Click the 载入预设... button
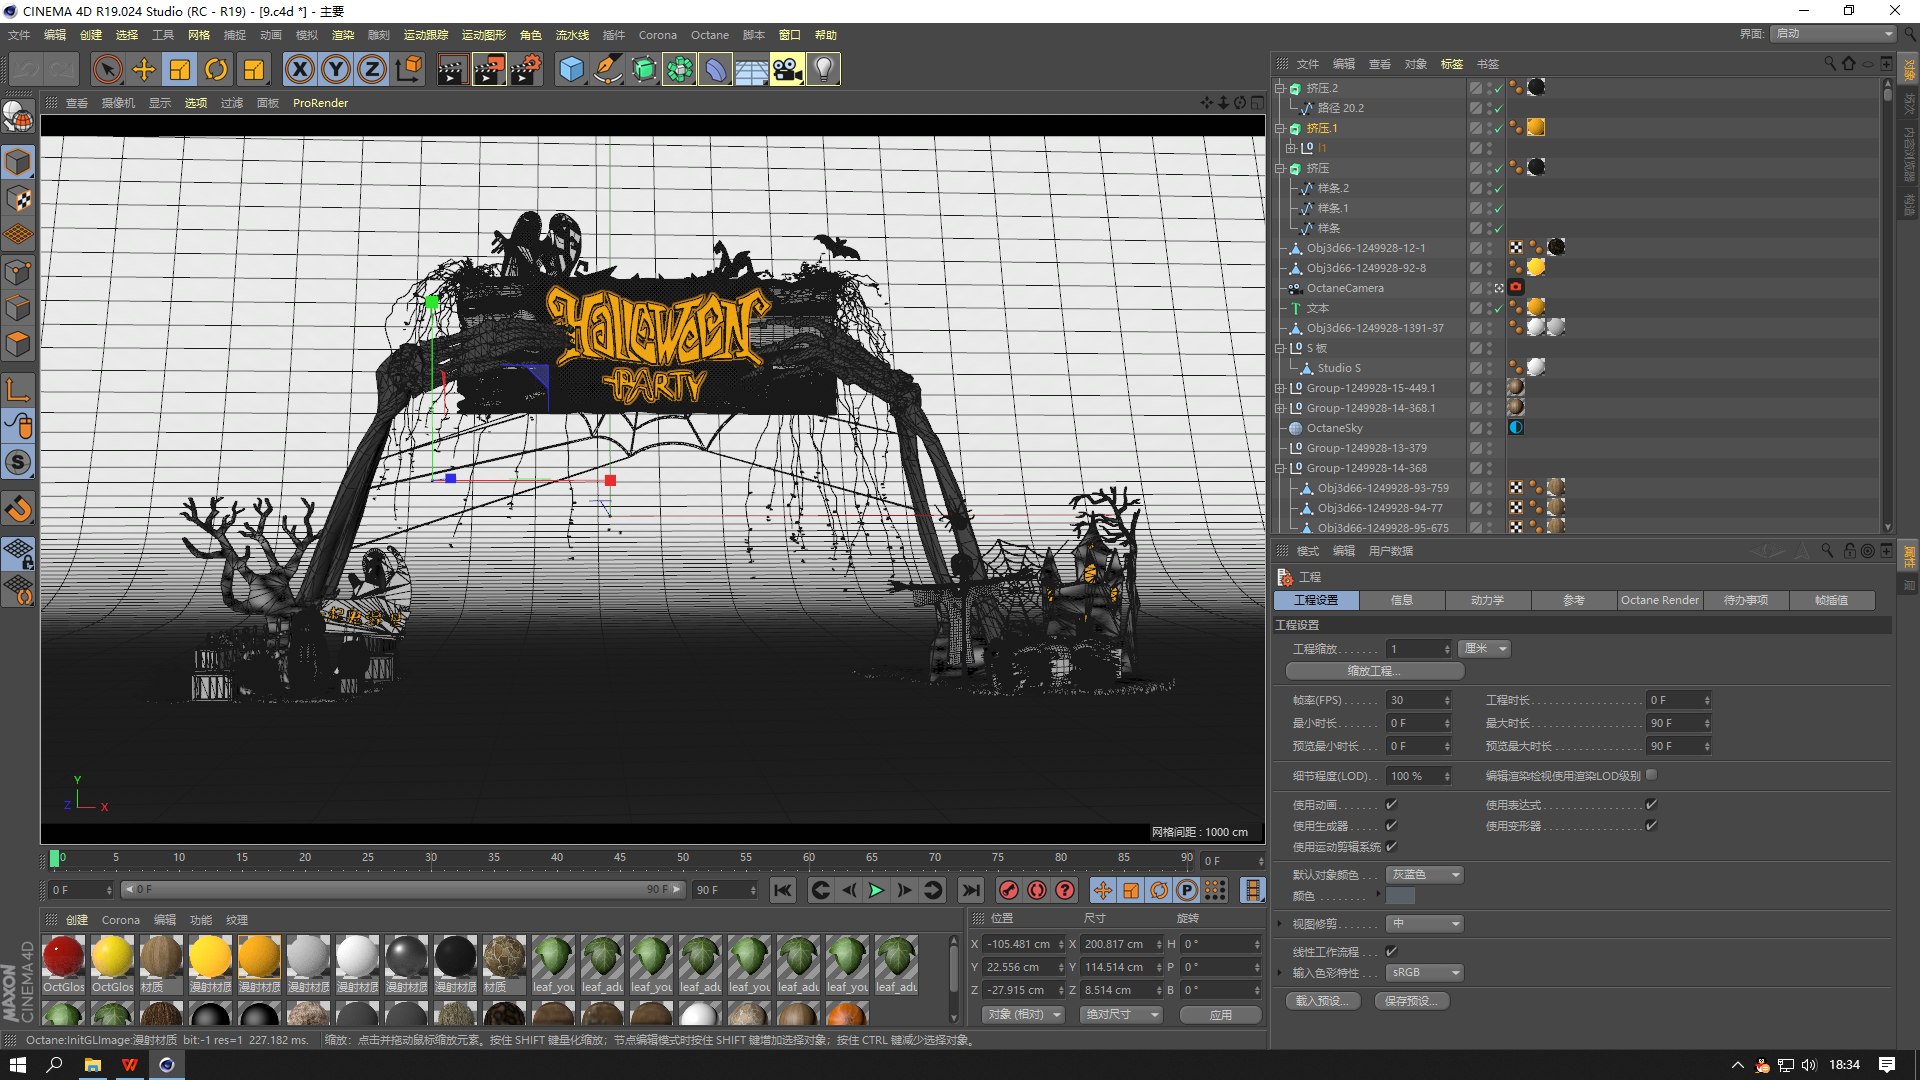This screenshot has height=1080, width=1920. (1322, 1001)
